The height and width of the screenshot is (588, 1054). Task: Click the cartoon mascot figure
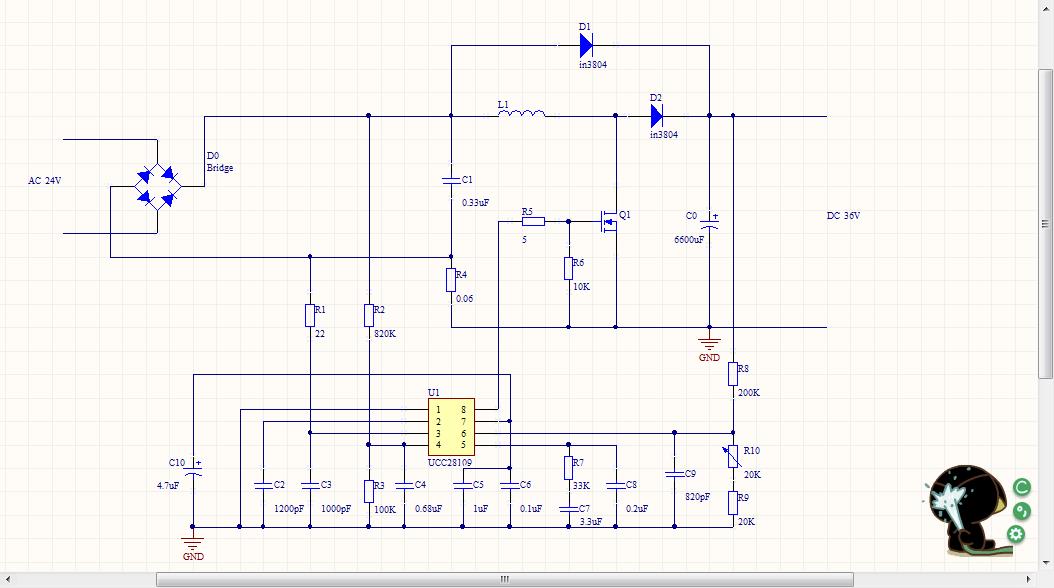967,509
